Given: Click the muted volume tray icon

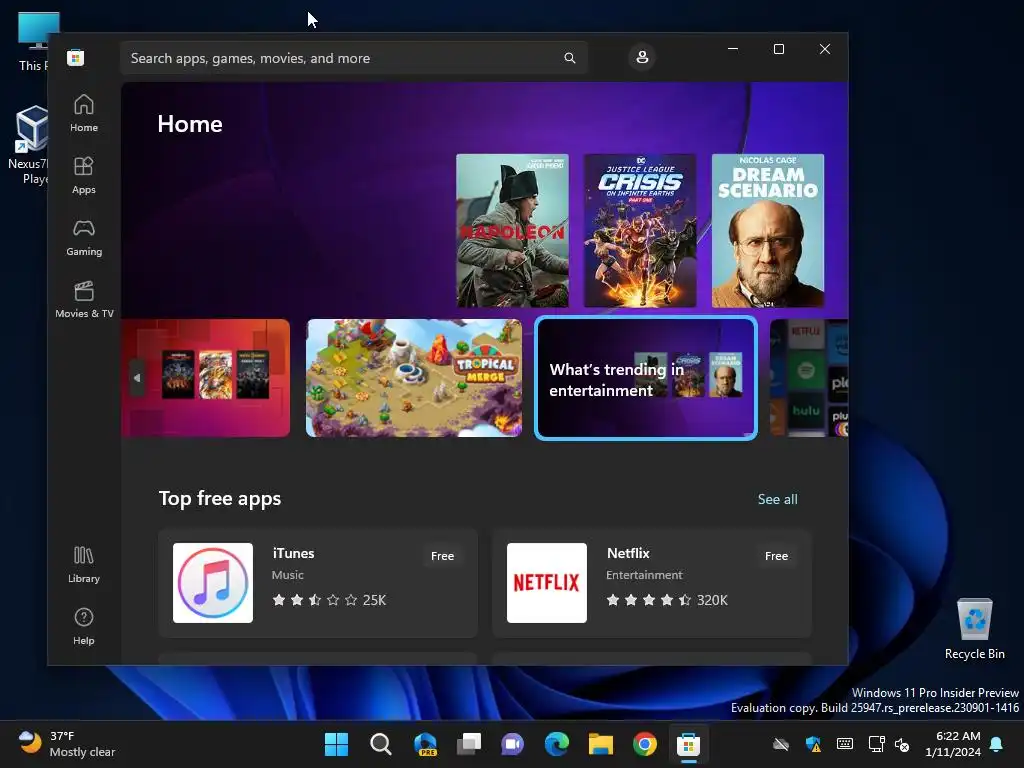Looking at the screenshot, I should click(x=902, y=744).
